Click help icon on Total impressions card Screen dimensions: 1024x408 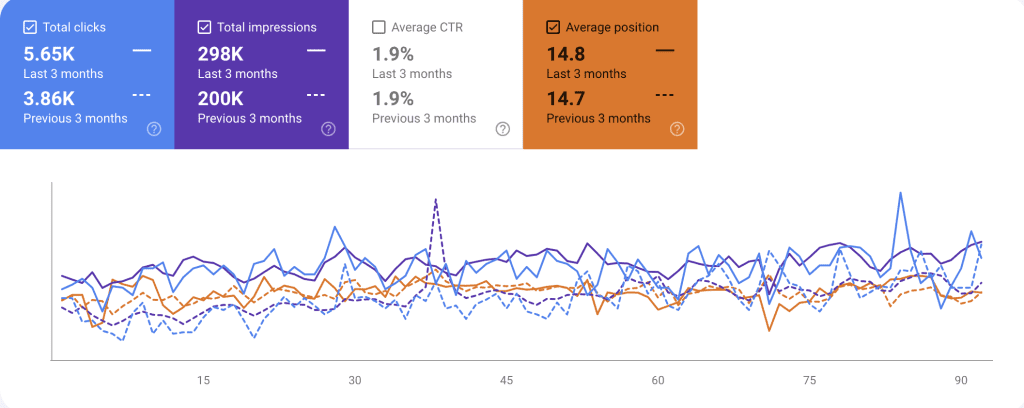(329, 129)
